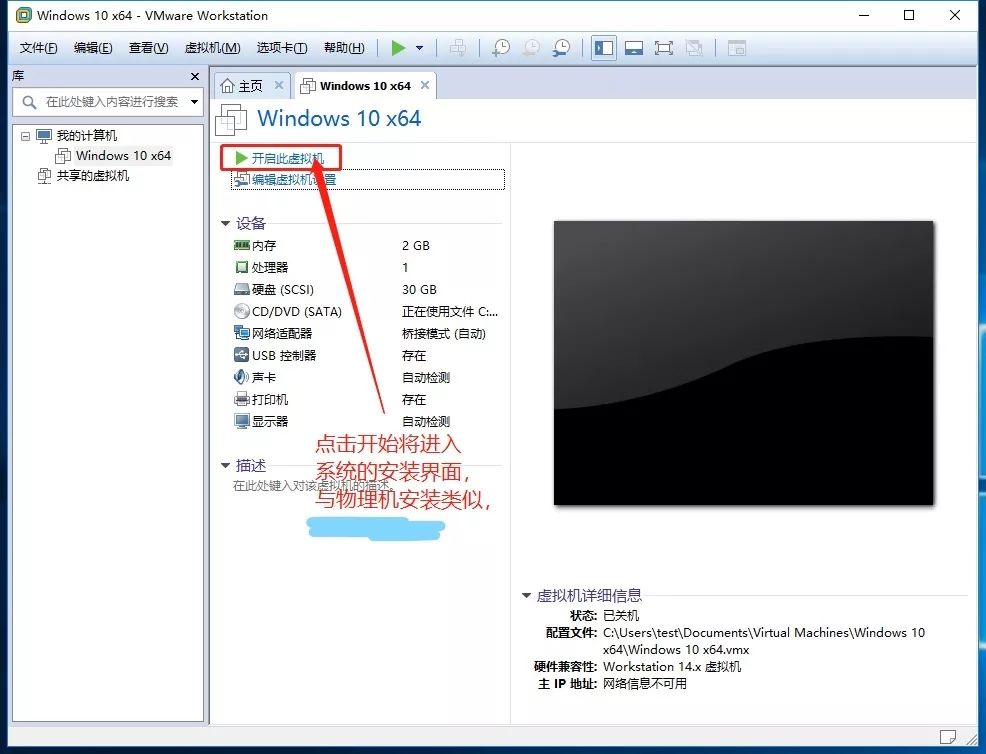Open the 文件(F) menu
Screen dimensions: 986x754
point(38,48)
